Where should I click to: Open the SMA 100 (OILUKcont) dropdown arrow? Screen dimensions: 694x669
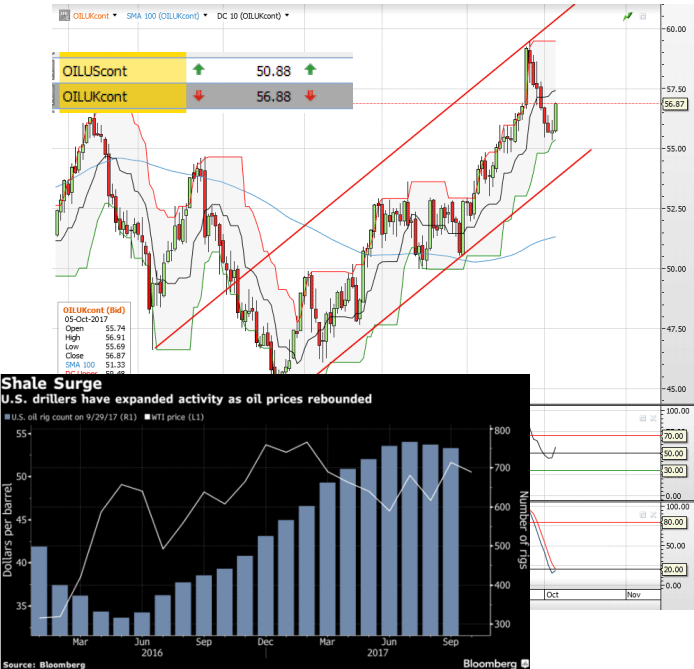click(x=205, y=15)
